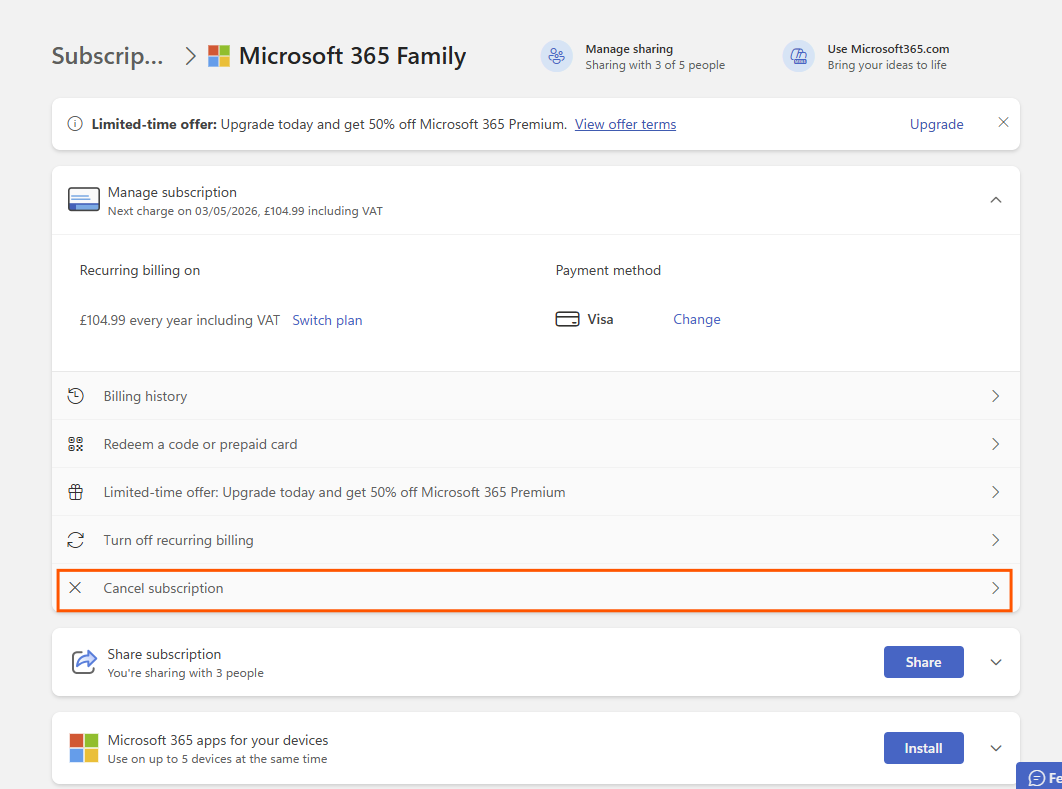Click '£104.99 every year including VAT' text
The image size is (1062, 789).
[179, 320]
